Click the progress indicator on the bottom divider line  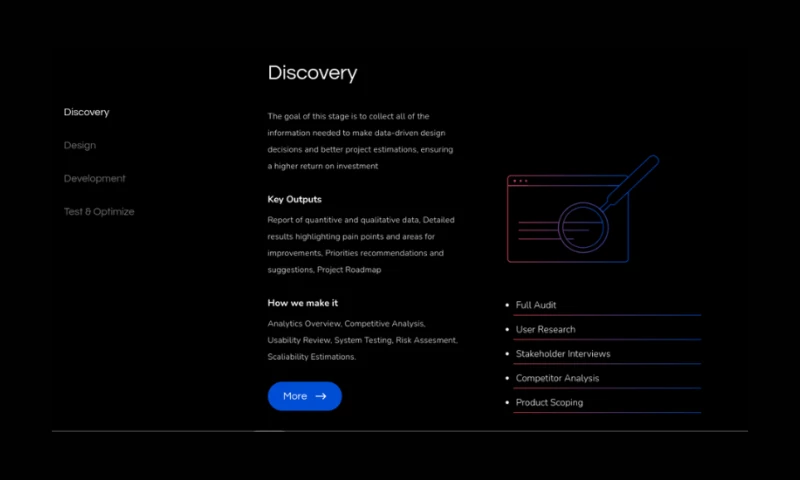[269, 431]
